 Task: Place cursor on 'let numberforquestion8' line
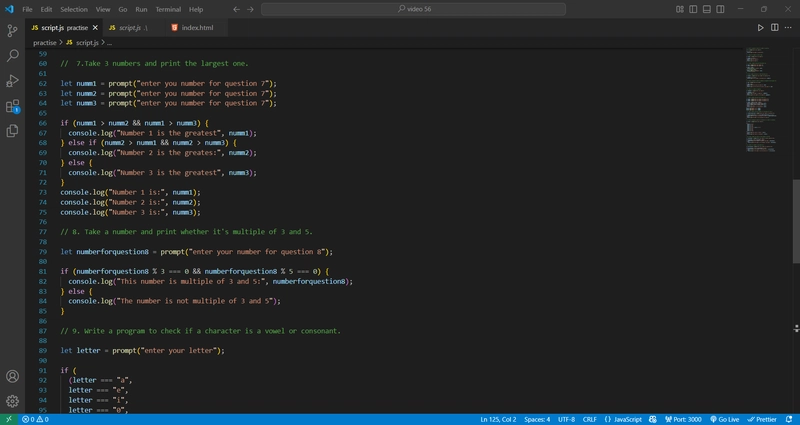click(x=196, y=252)
